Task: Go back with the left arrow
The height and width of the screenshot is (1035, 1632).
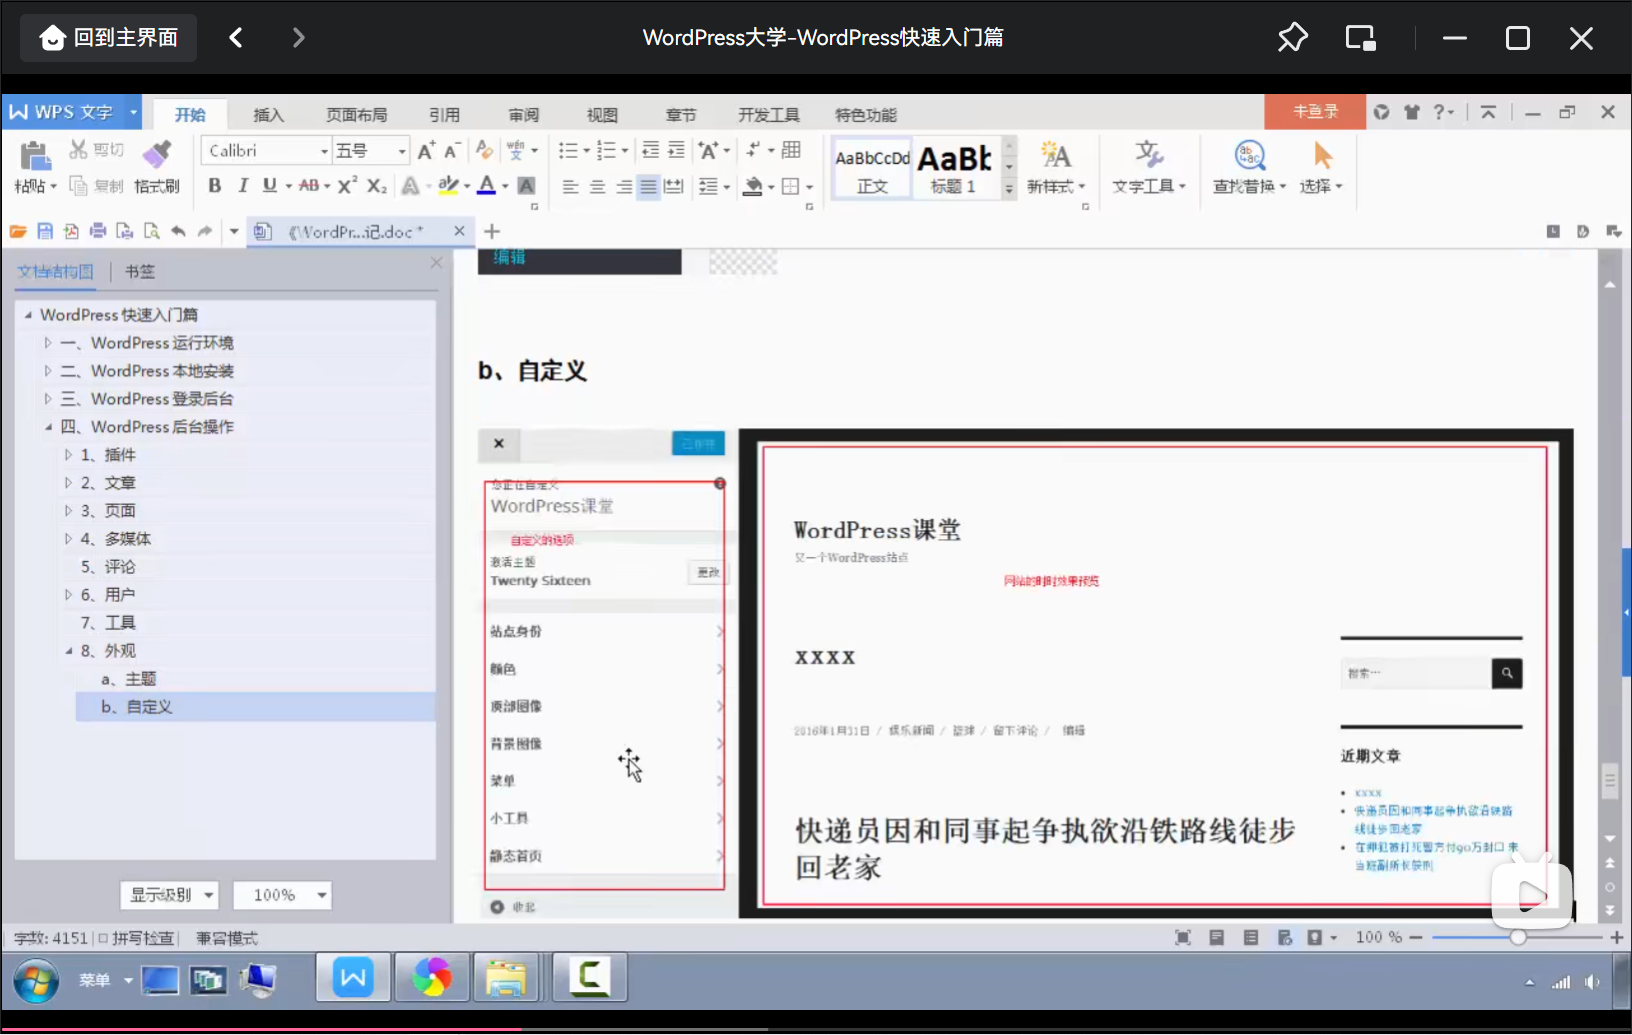Action: click(x=236, y=38)
